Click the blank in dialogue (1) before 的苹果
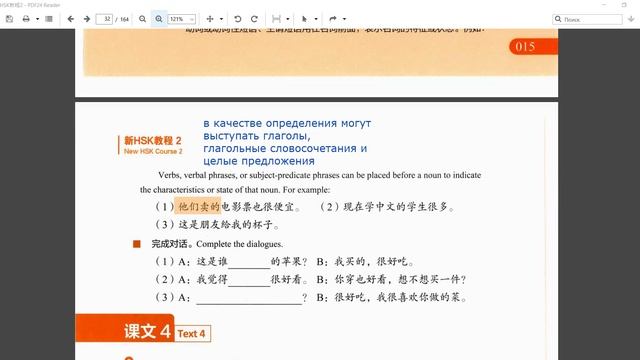This screenshot has height=360, width=640. (249, 262)
